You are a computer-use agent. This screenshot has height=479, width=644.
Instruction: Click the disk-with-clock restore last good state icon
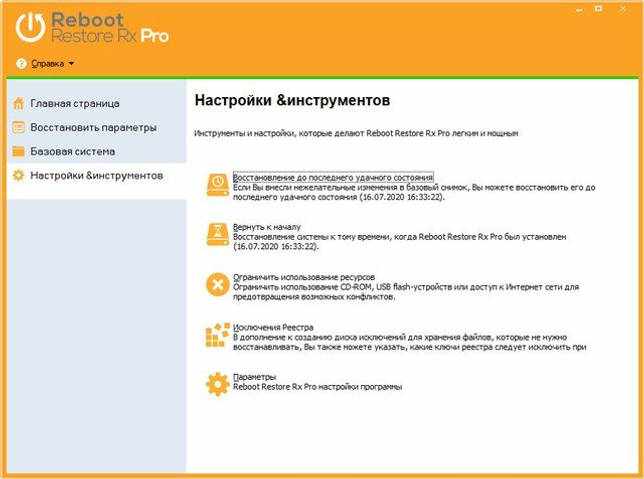click(x=217, y=184)
